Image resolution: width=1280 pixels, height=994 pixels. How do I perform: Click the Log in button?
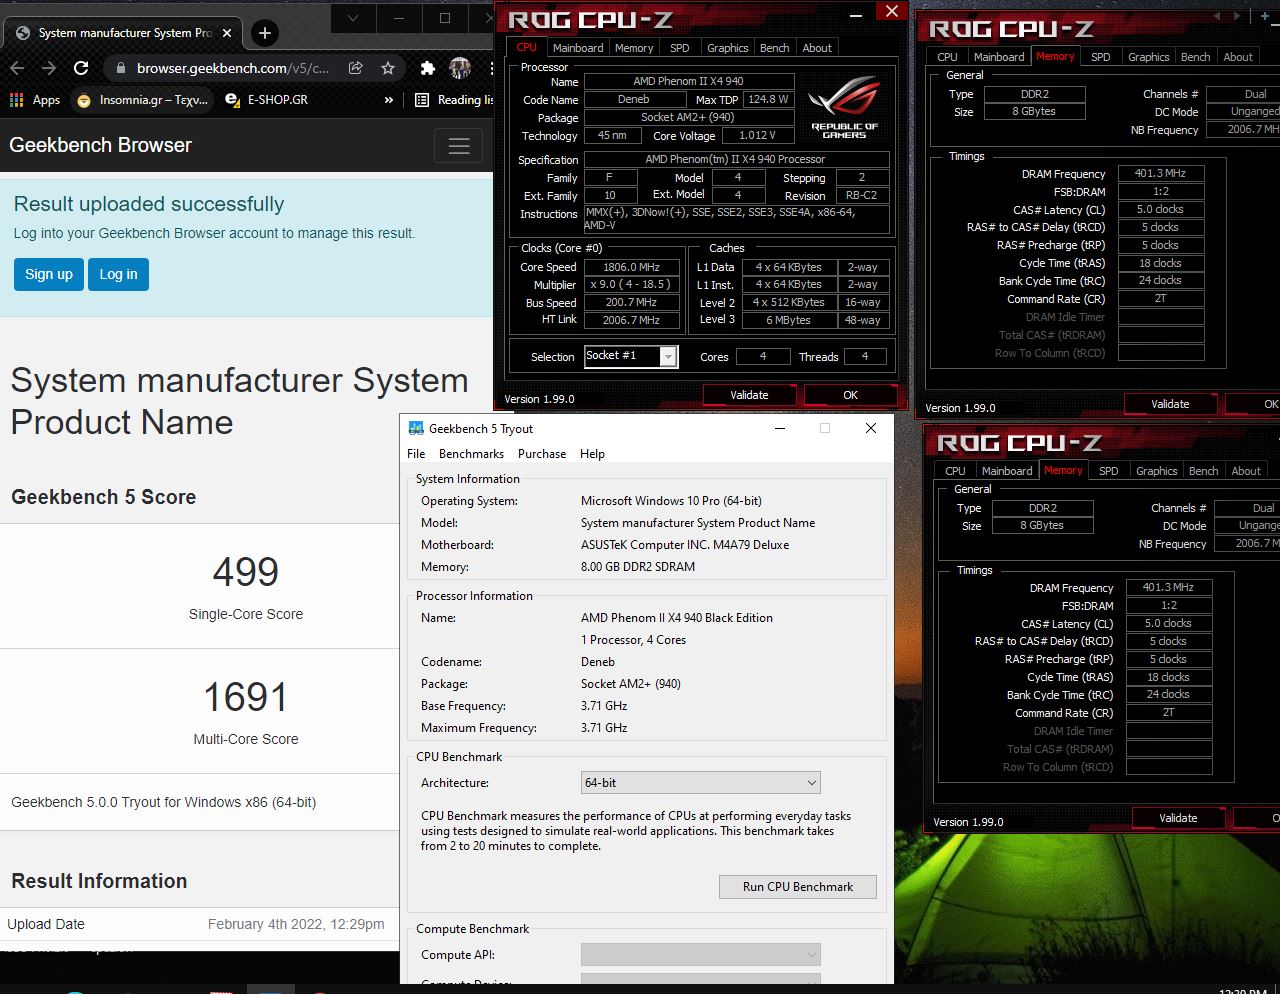coord(118,274)
